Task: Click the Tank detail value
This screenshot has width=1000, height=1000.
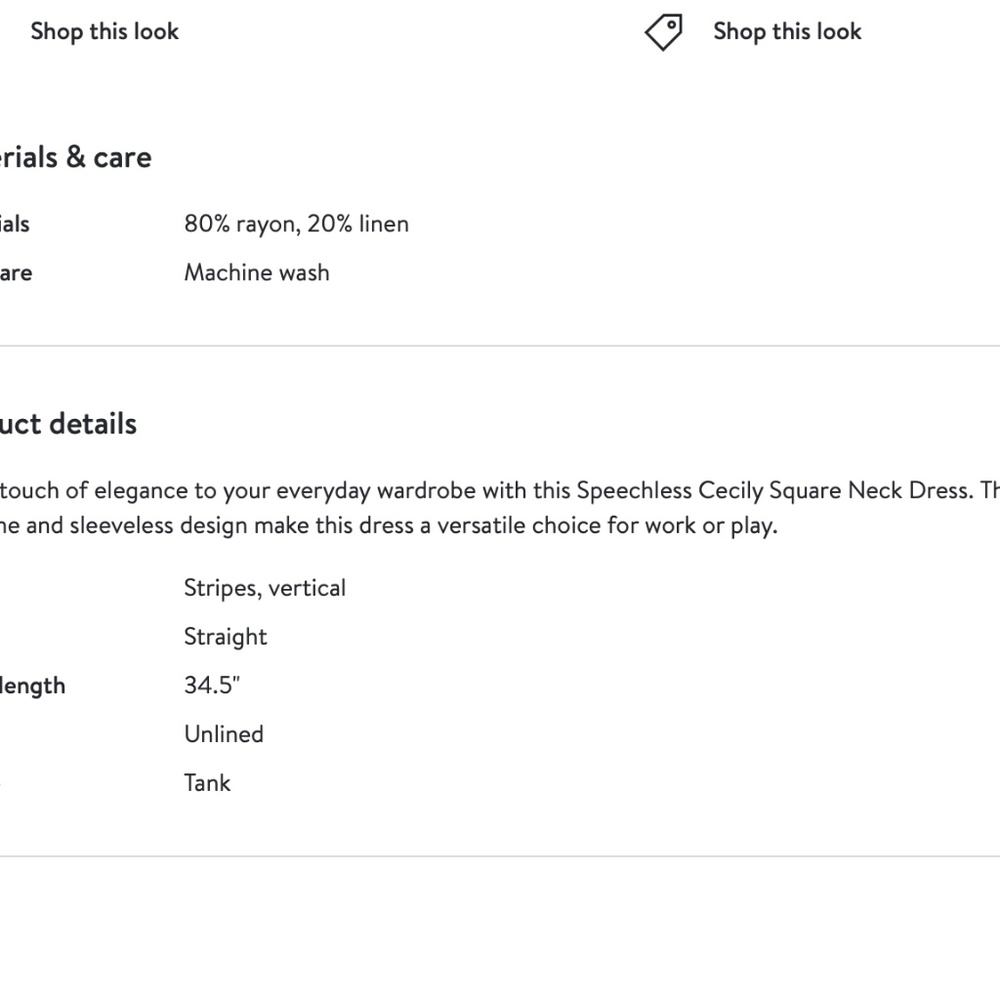Action: pos(207,783)
